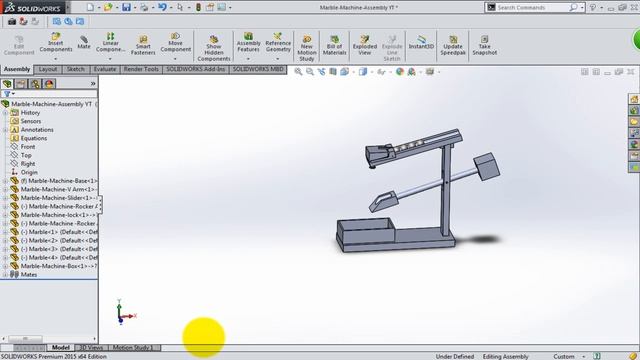Click Zoom to Fit icon
This screenshot has height=360, width=640.
(x=298, y=72)
